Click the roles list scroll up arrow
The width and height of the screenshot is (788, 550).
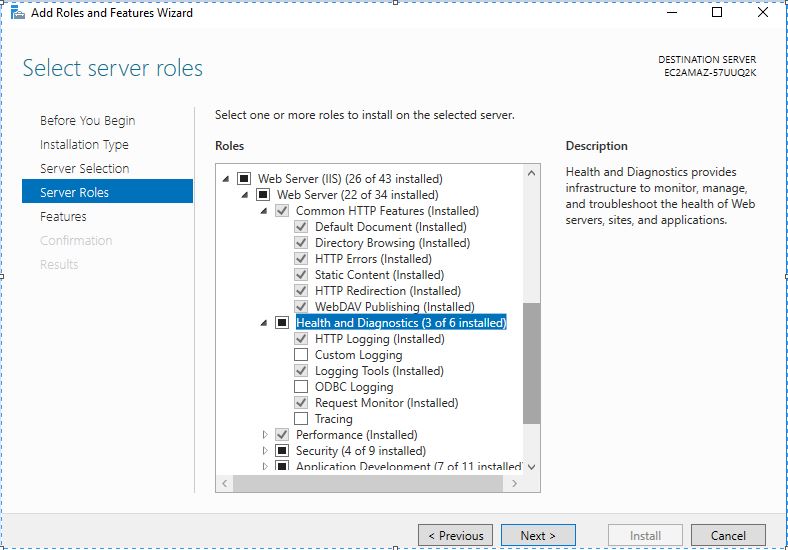coord(532,173)
